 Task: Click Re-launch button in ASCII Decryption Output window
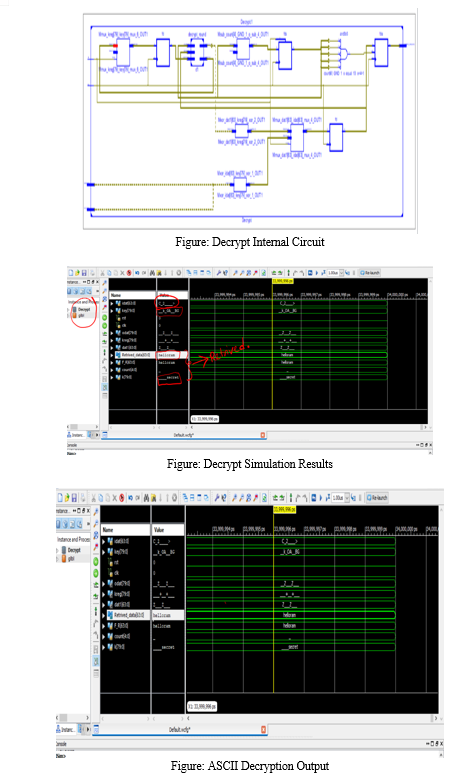[377, 498]
